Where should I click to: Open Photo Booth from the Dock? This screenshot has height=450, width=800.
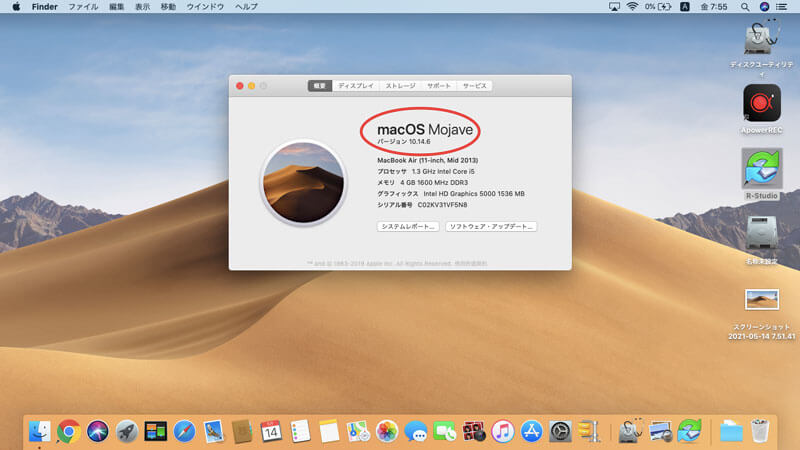pos(473,432)
